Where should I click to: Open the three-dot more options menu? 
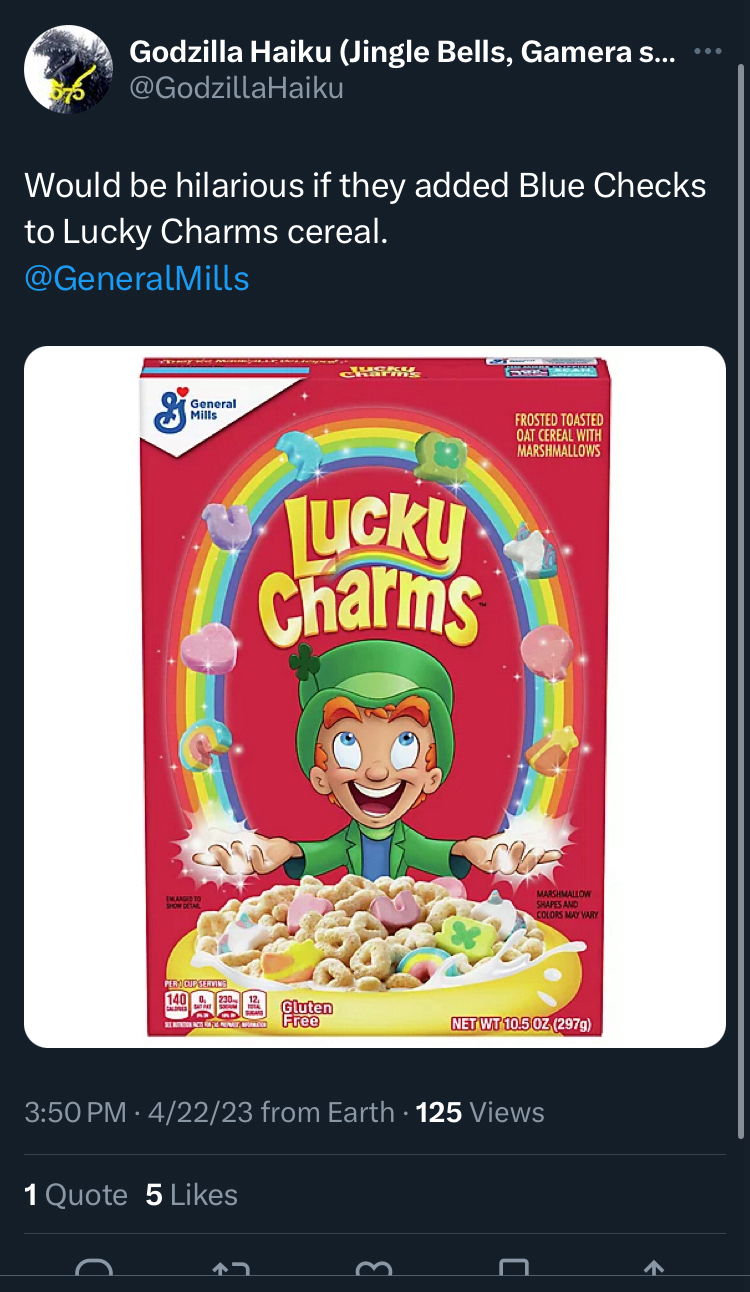click(x=706, y=52)
